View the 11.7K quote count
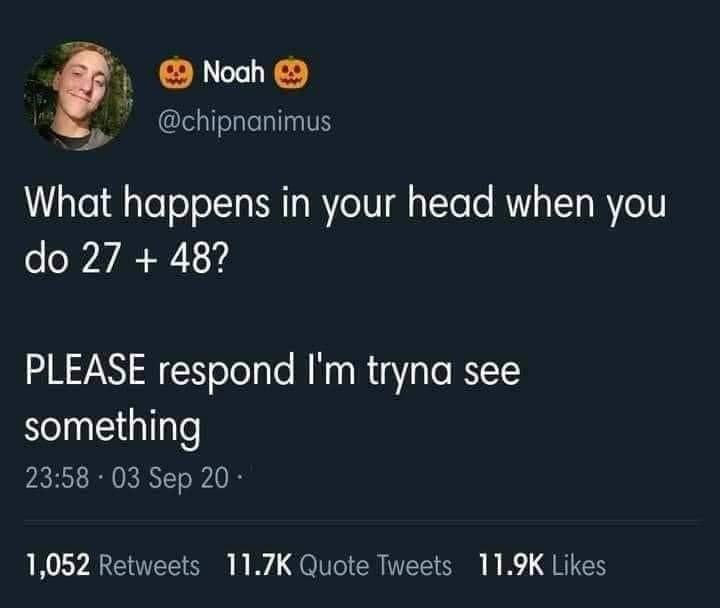The image size is (720, 608). [259, 565]
